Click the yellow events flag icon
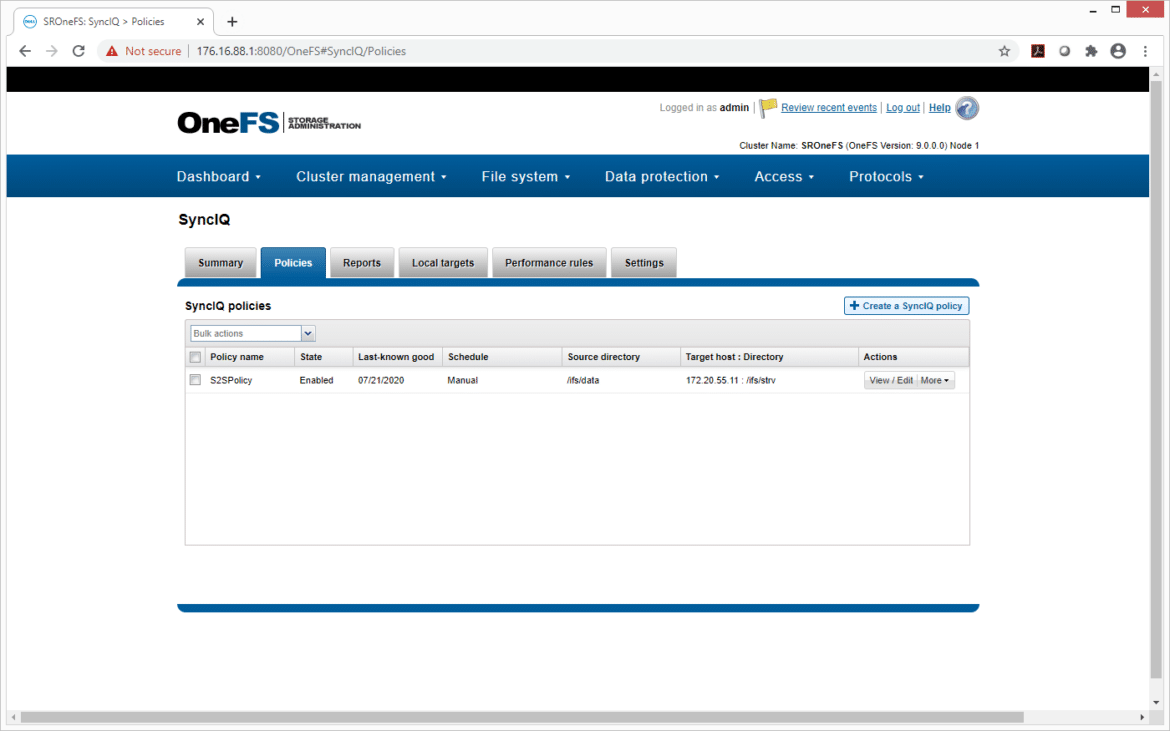1170x731 pixels. coord(768,108)
